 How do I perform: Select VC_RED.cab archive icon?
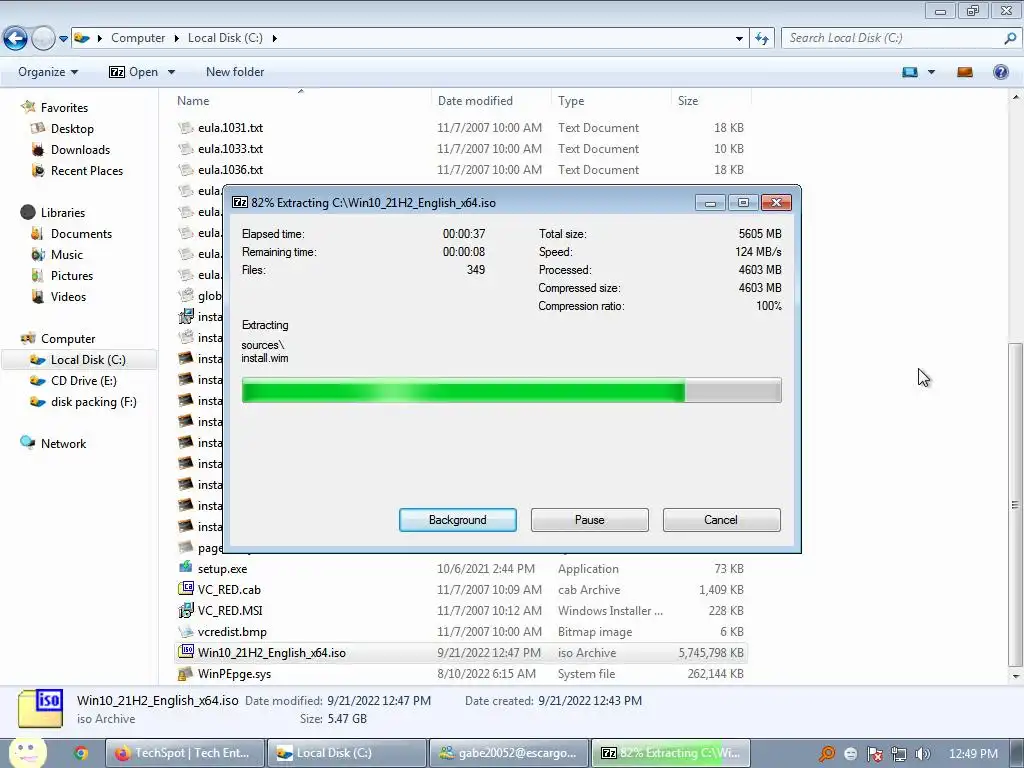click(x=186, y=589)
